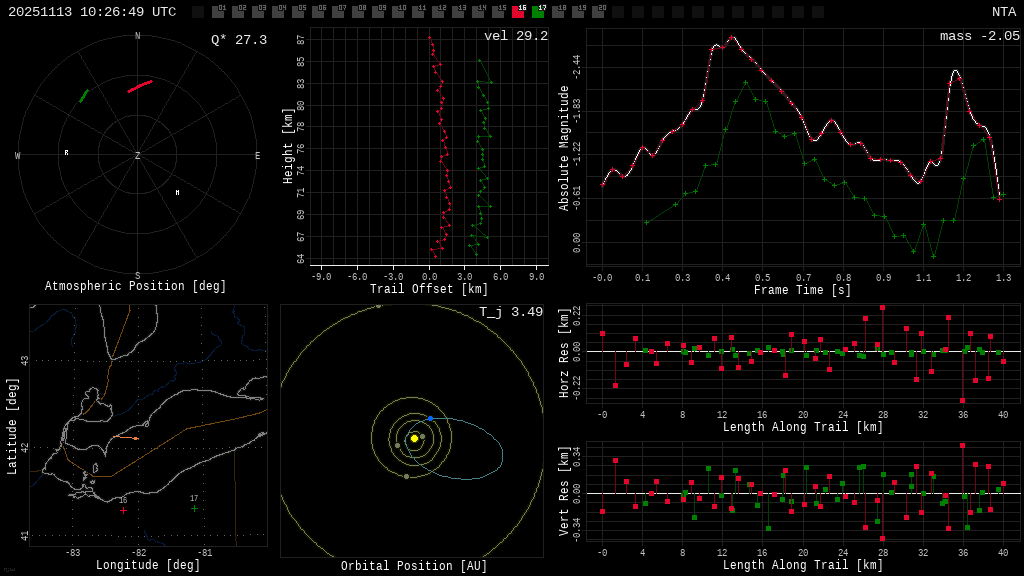The height and width of the screenshot is (576, 1024).
Task: Click the Absolute Magnitude axis label
Action: coord(564,148)
